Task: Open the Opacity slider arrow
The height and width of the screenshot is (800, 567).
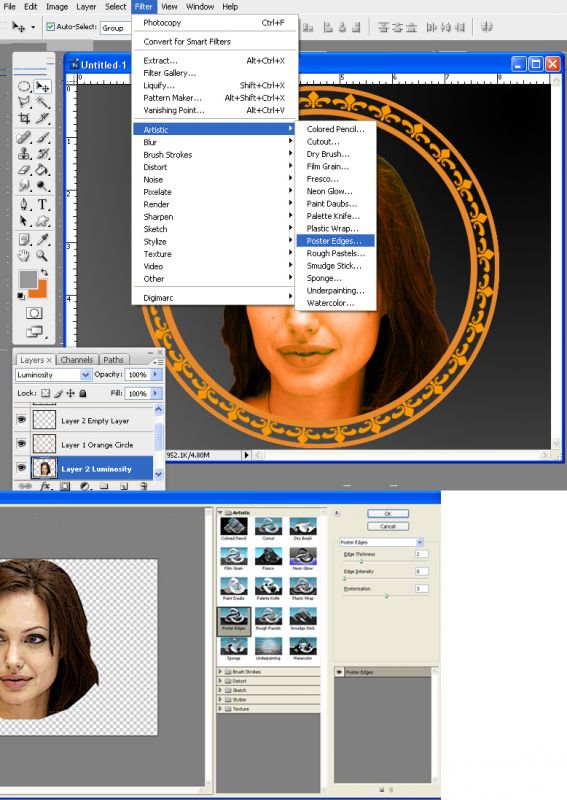Action: 156,374
